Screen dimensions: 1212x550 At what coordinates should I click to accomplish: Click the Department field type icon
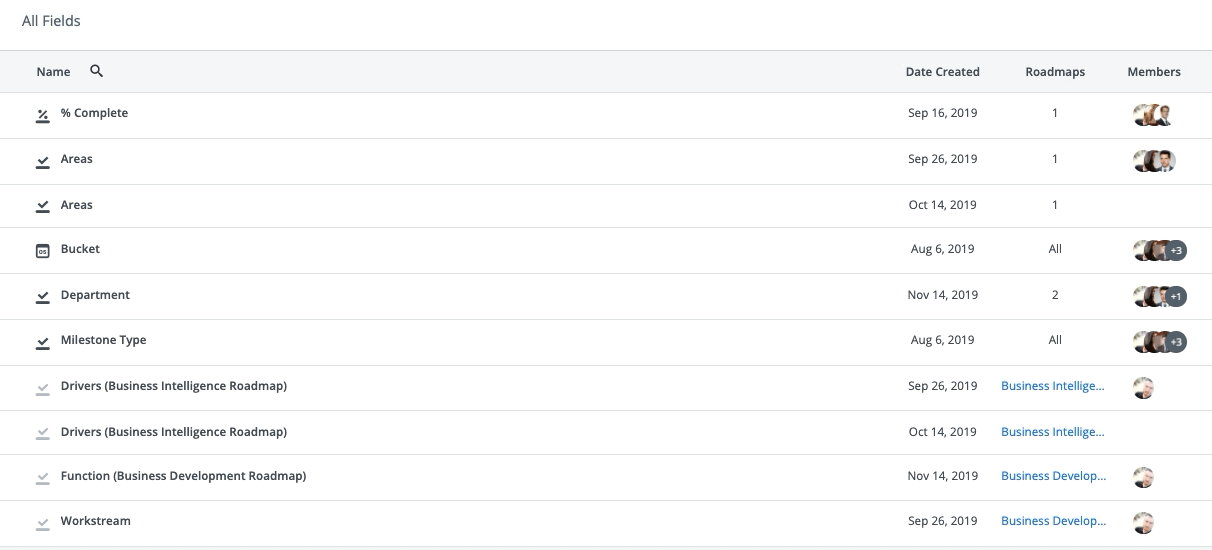point(43,296)
